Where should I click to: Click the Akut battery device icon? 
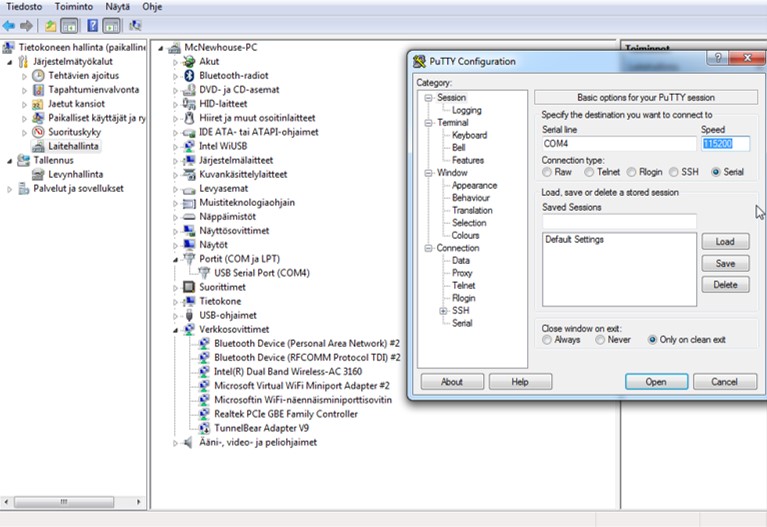point(189,62)
